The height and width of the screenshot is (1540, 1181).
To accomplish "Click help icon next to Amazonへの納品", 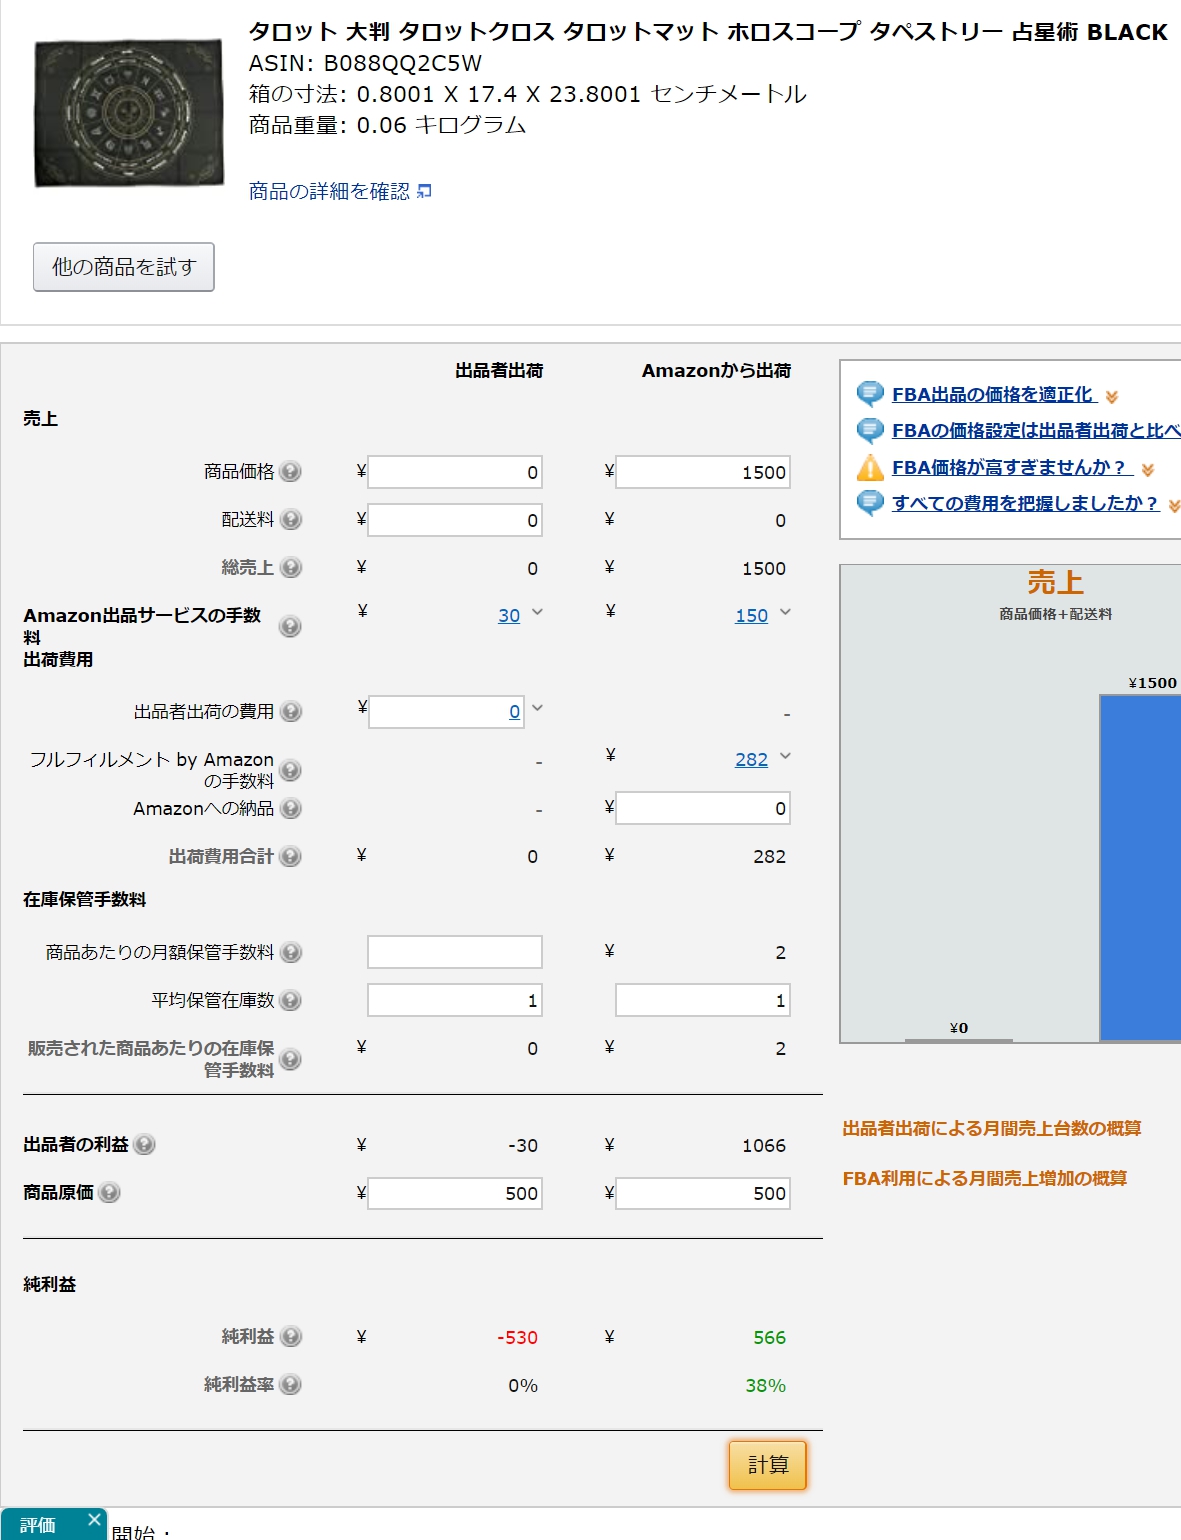I will click(291, 808).
